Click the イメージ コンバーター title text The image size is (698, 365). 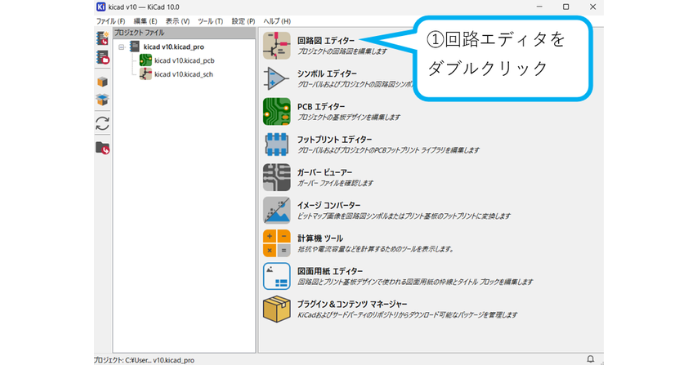[329, 205]
